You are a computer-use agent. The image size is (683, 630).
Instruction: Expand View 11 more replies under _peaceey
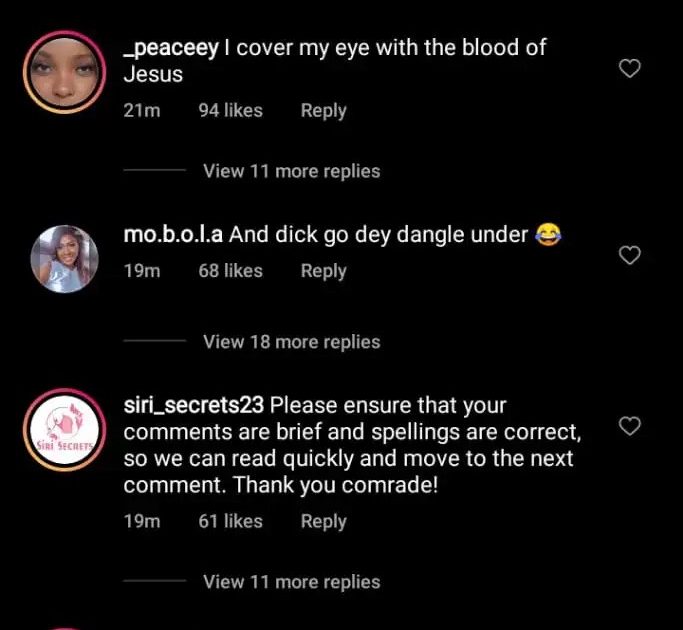(x=291, y=171)
